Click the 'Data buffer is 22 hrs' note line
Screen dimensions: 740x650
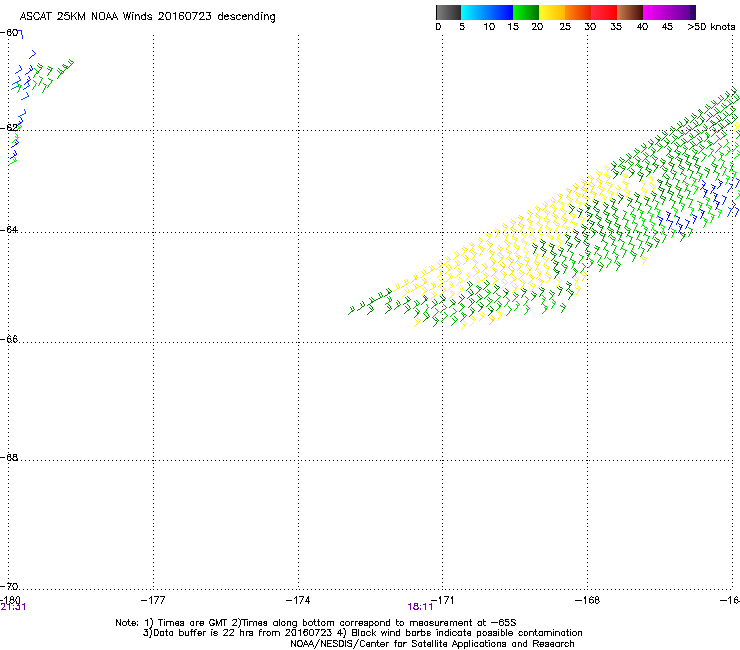click(362, 633)
